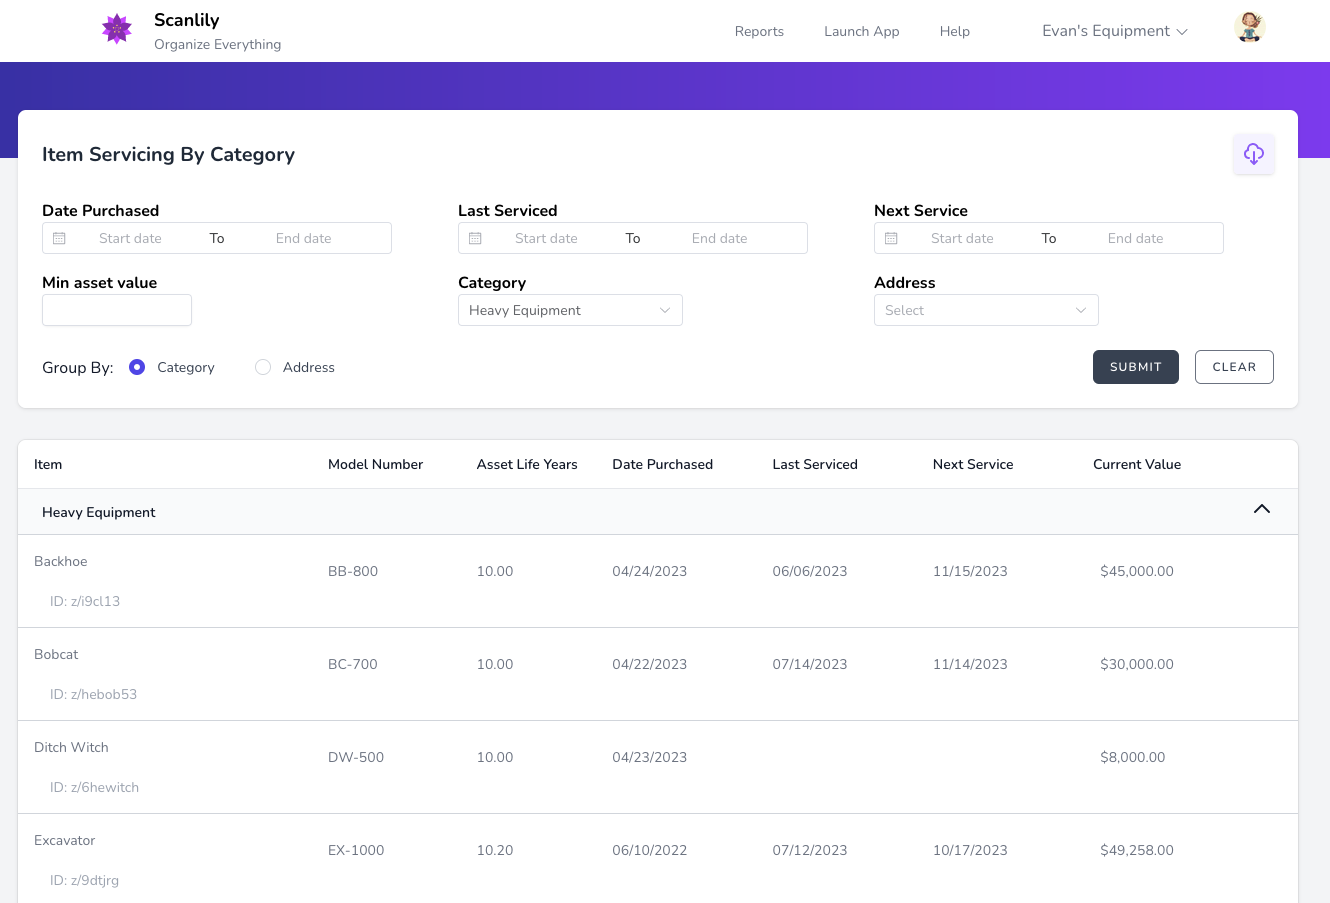Open the Address select dropdown

click(x=985, y=310)
